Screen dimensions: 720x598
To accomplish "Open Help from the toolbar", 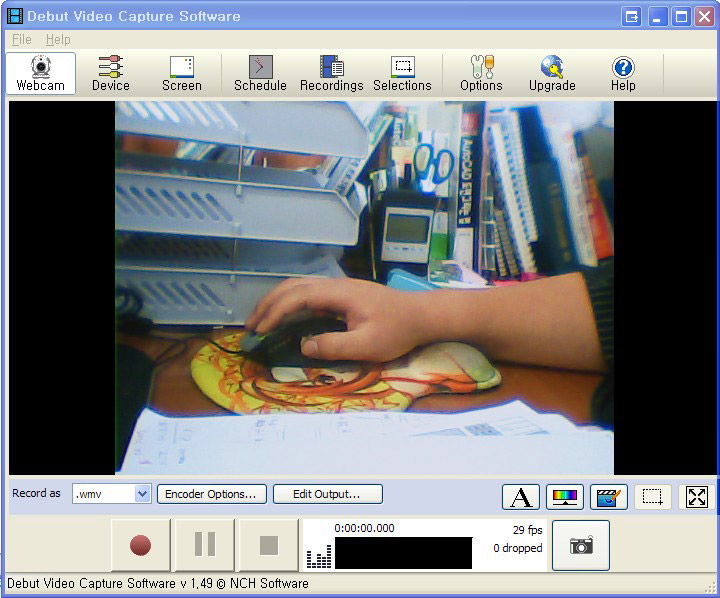I will tap(623, 73).
